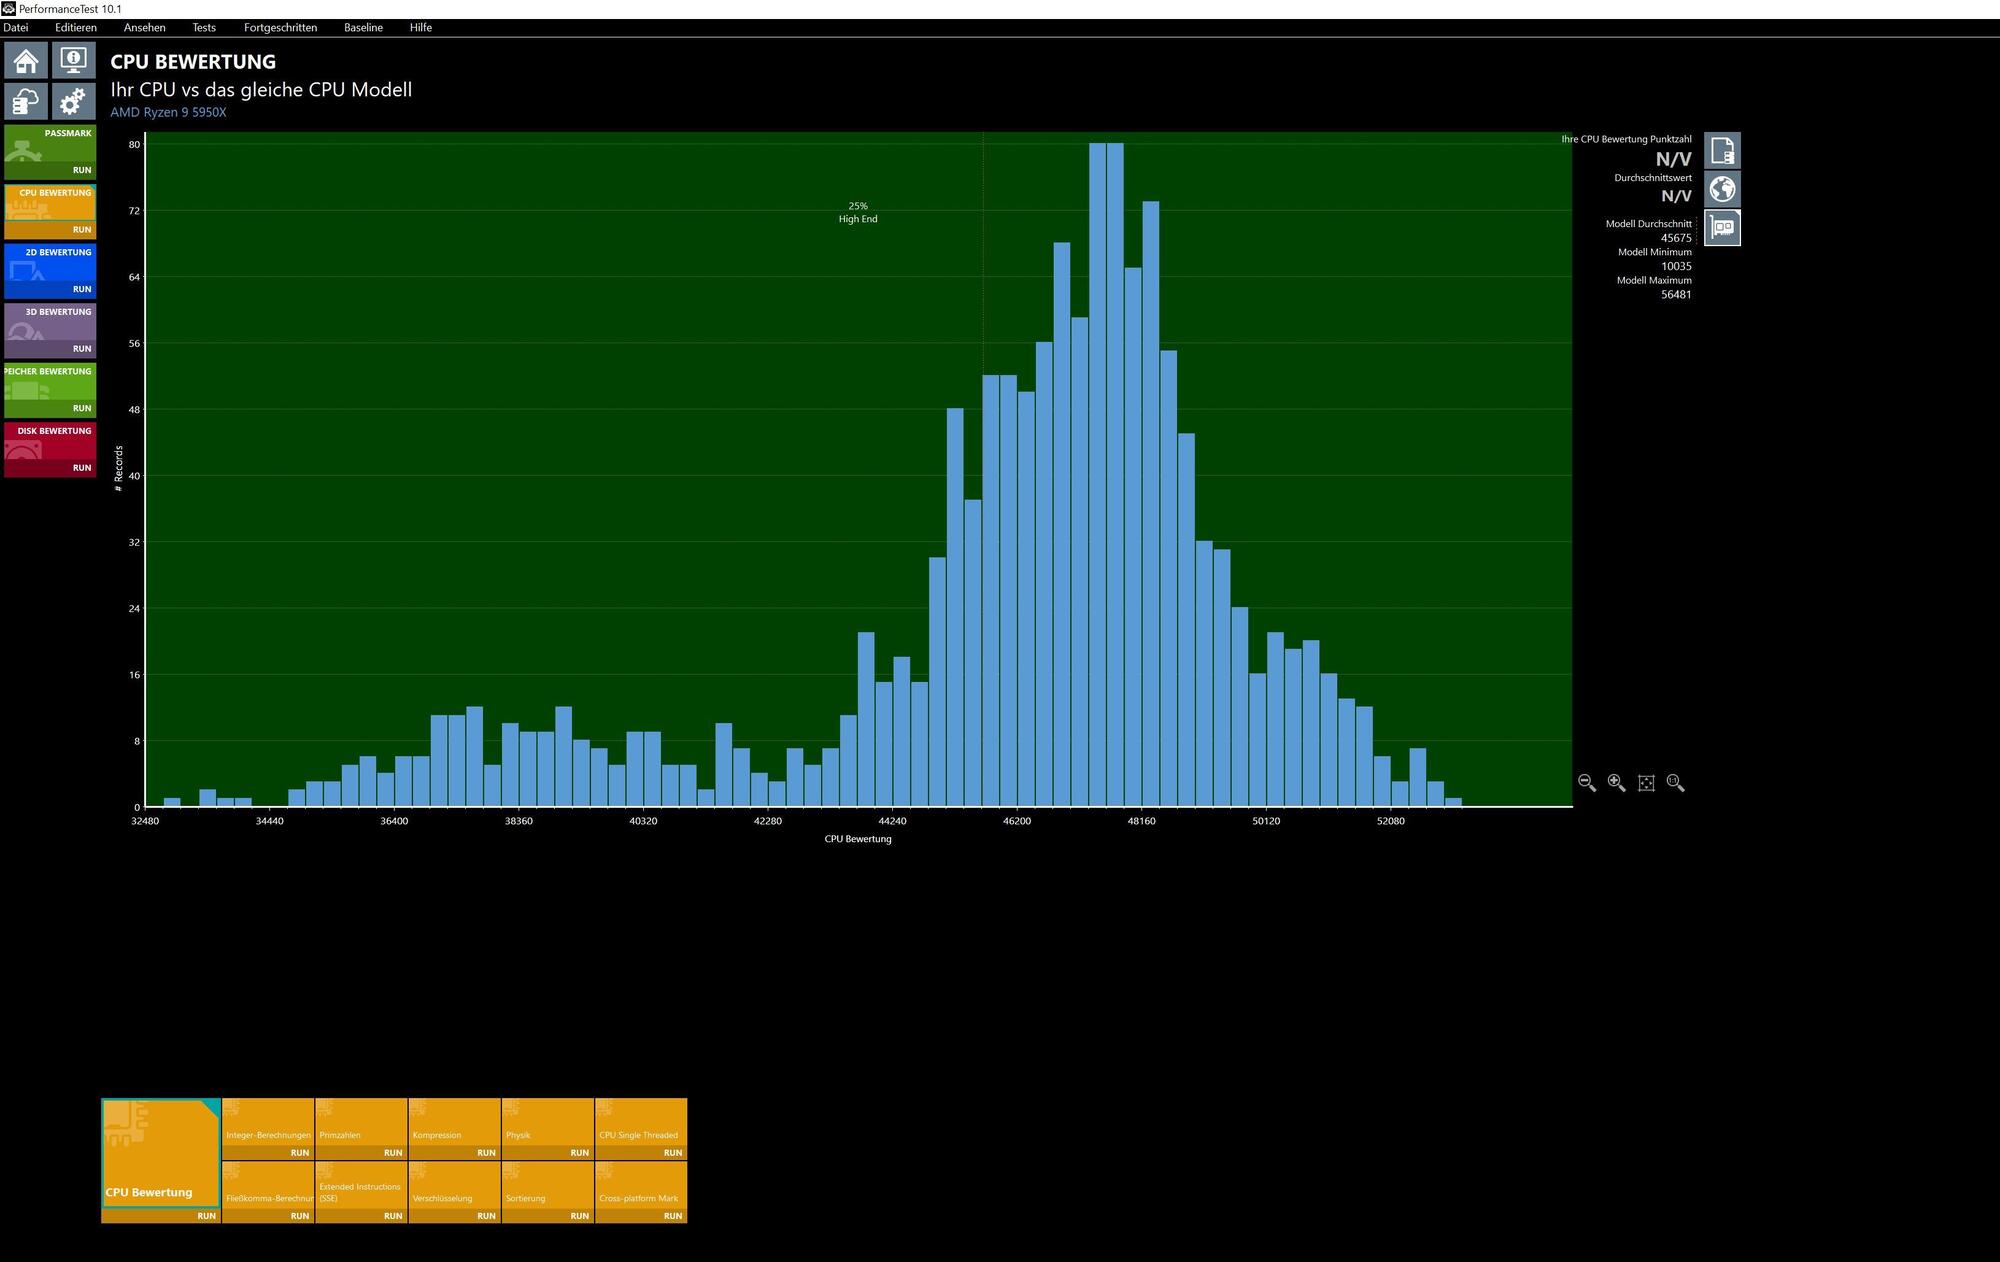Open the Kompression test tile
This screenshot has width=2000, height=1262.
click(x=454, y=1122)
